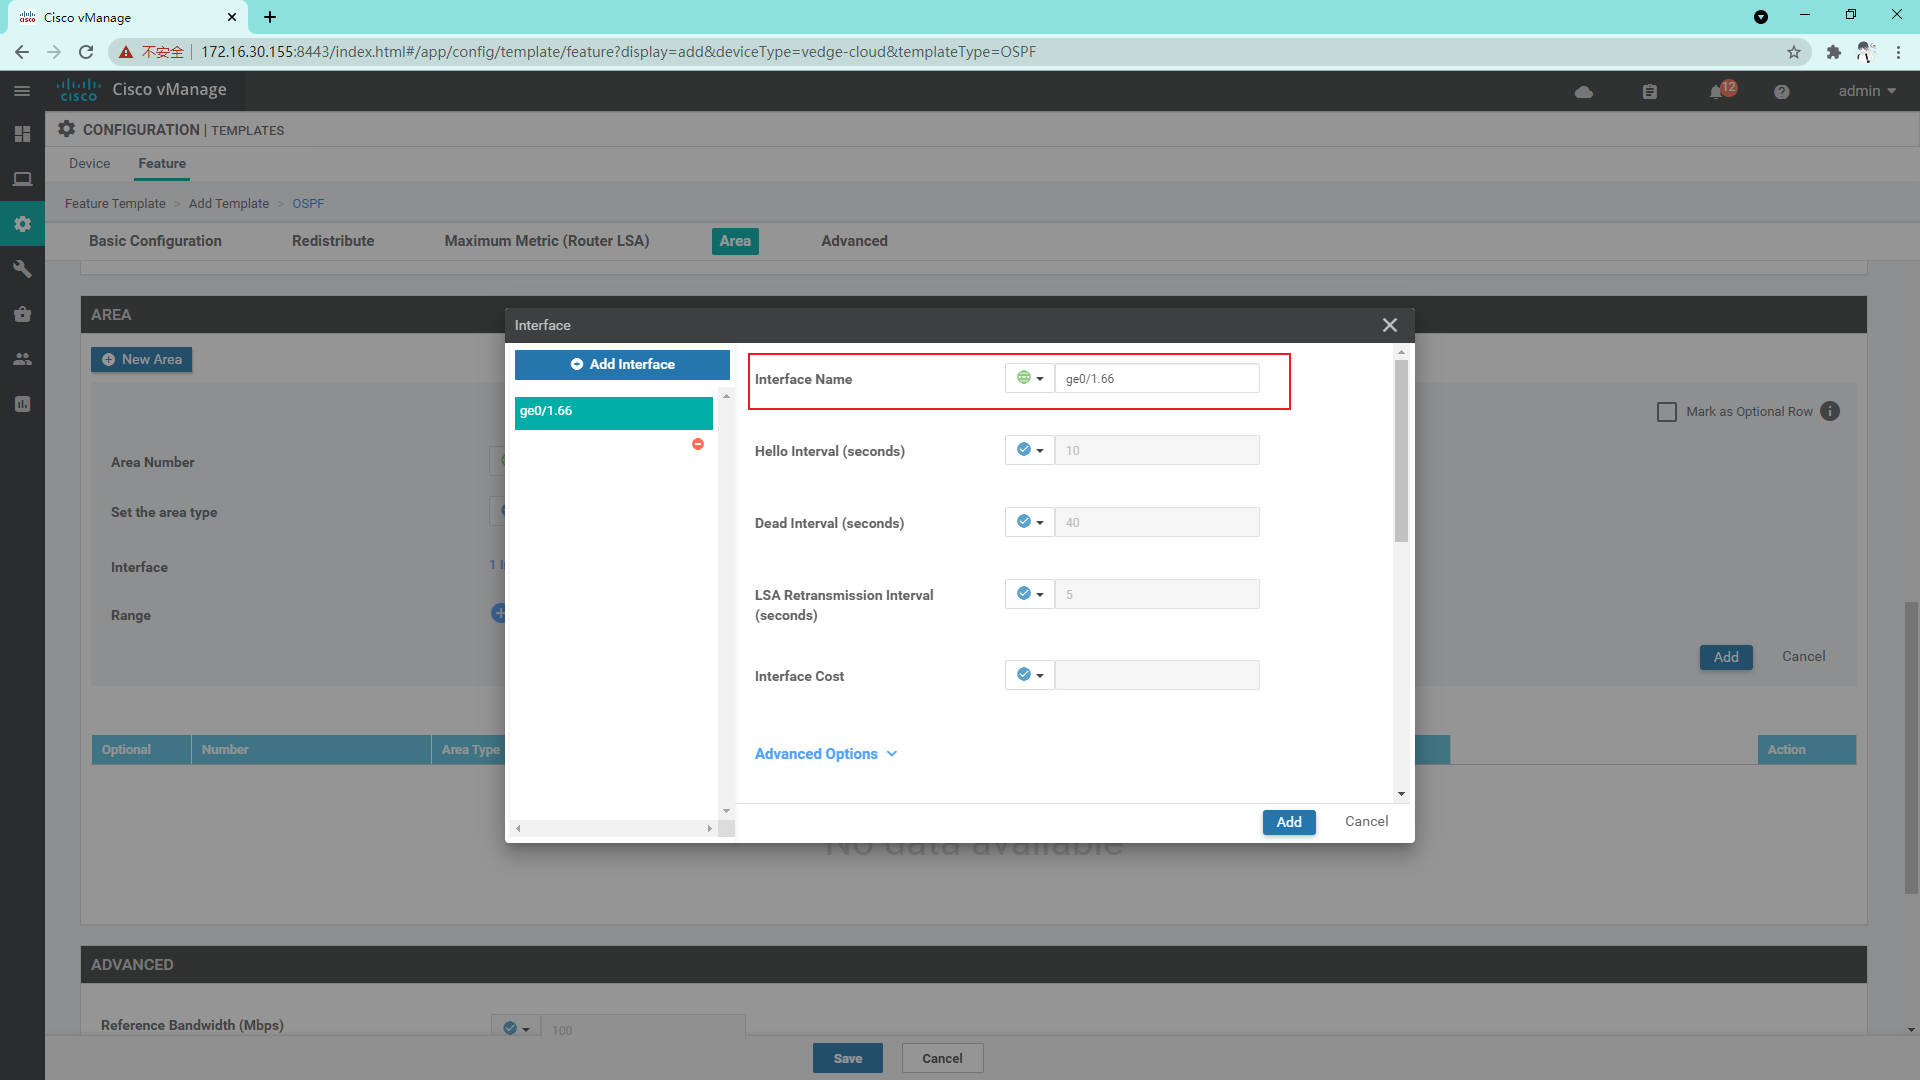Toggle the Hello Interval default value selector
The image size is (1920, 1080).
point(1028,450)
